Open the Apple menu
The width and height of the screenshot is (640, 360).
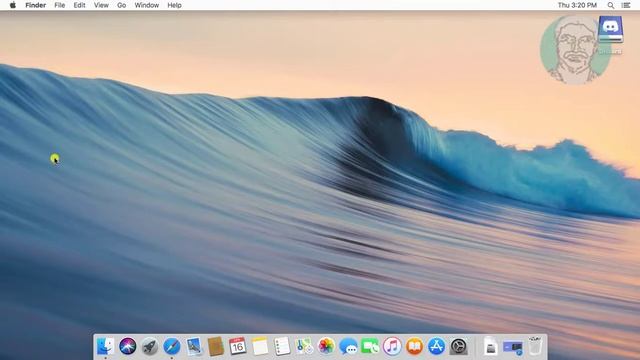coord(13,5)
